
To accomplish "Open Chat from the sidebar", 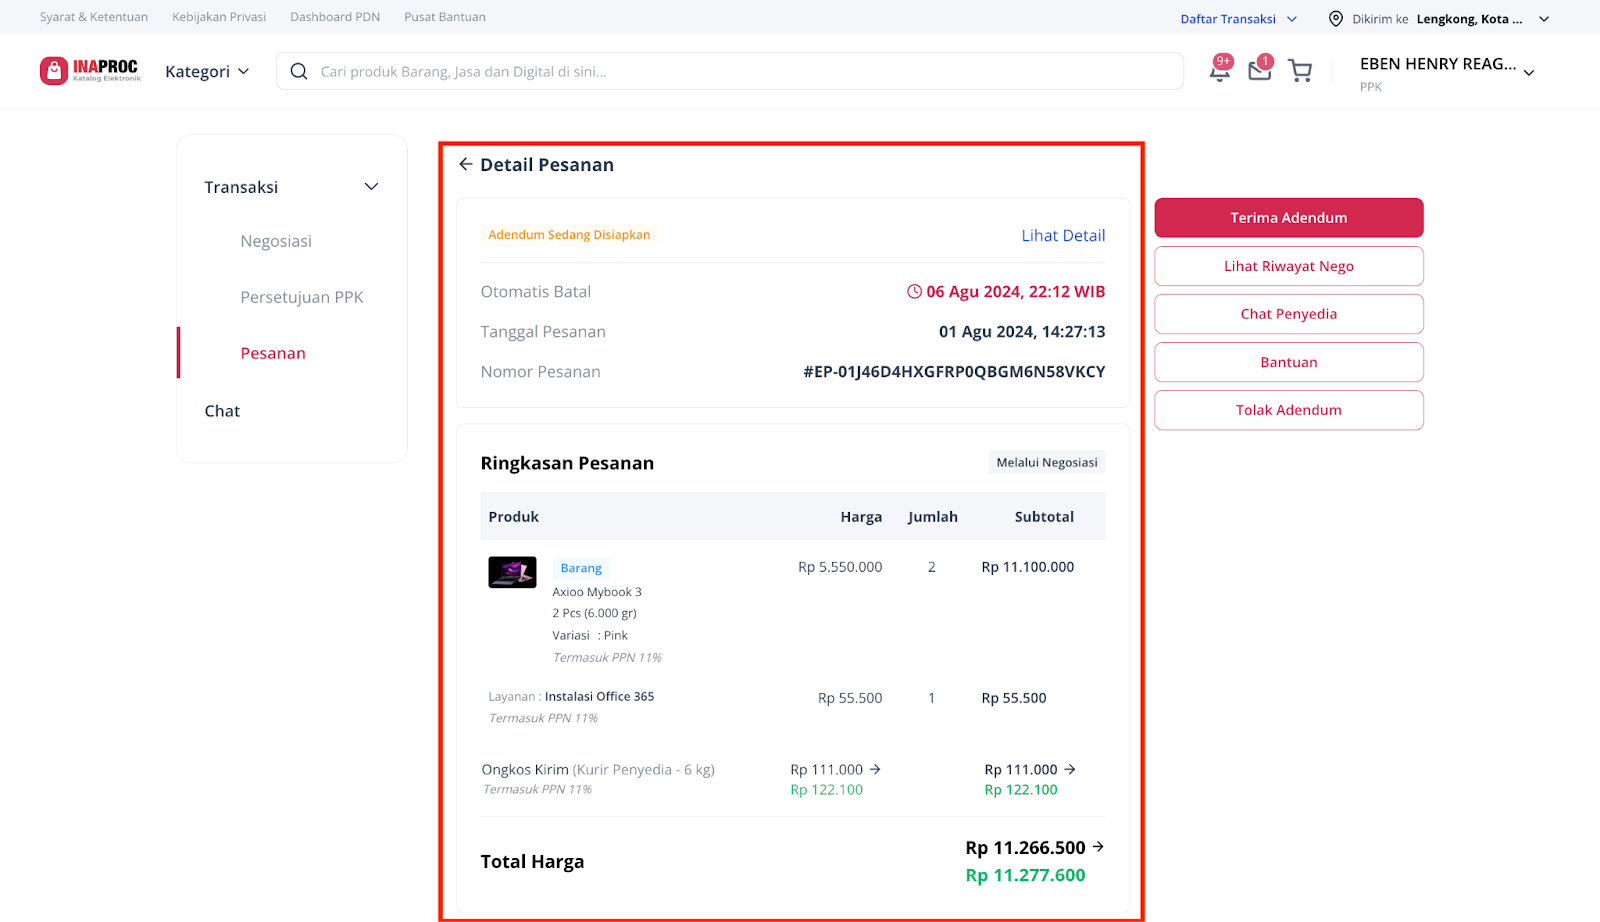I will click(222, 411).
